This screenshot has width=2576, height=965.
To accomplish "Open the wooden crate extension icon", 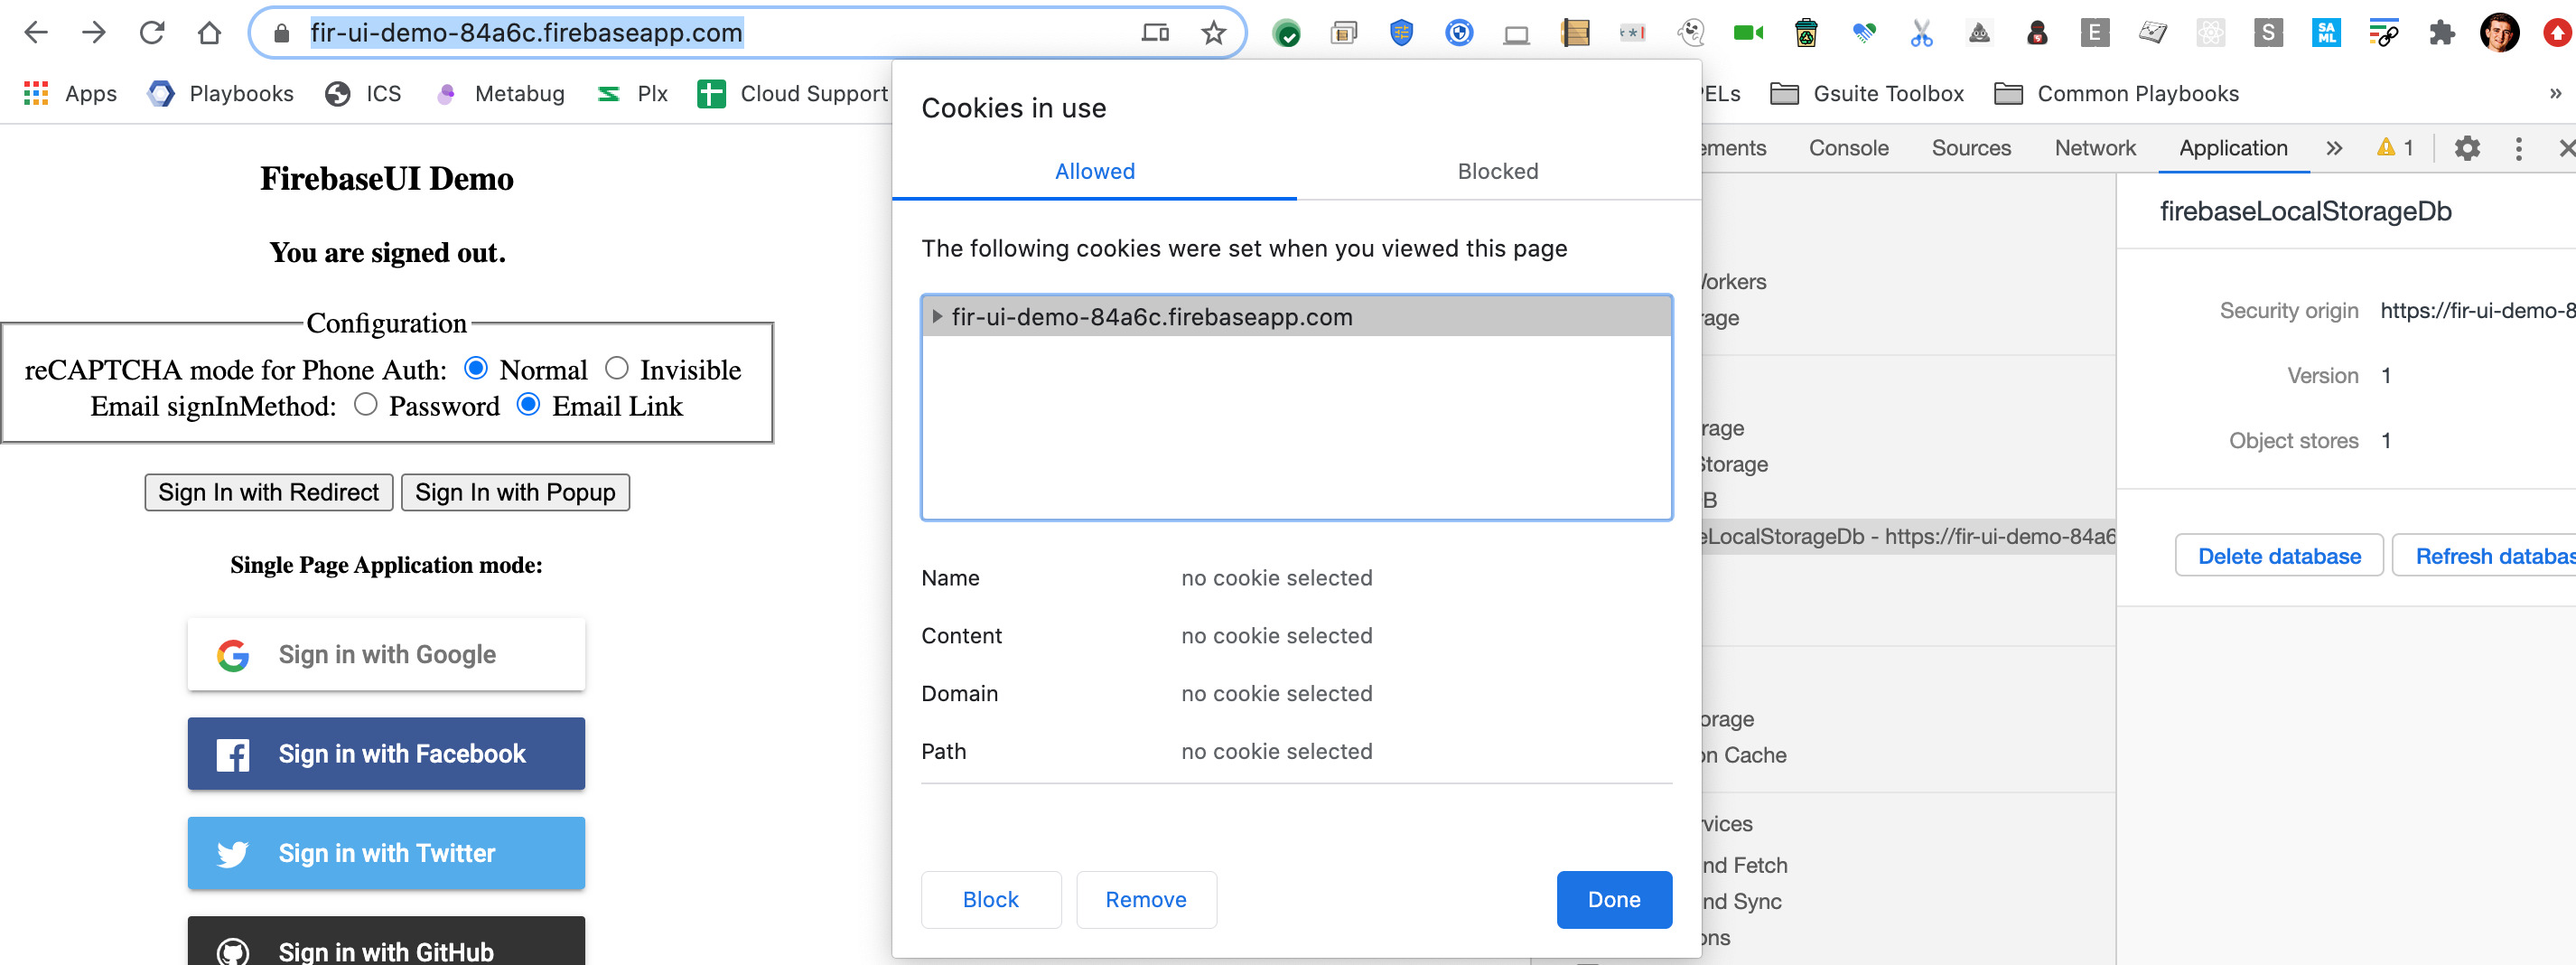I will pyautogui.click(x=1574, y=33).
